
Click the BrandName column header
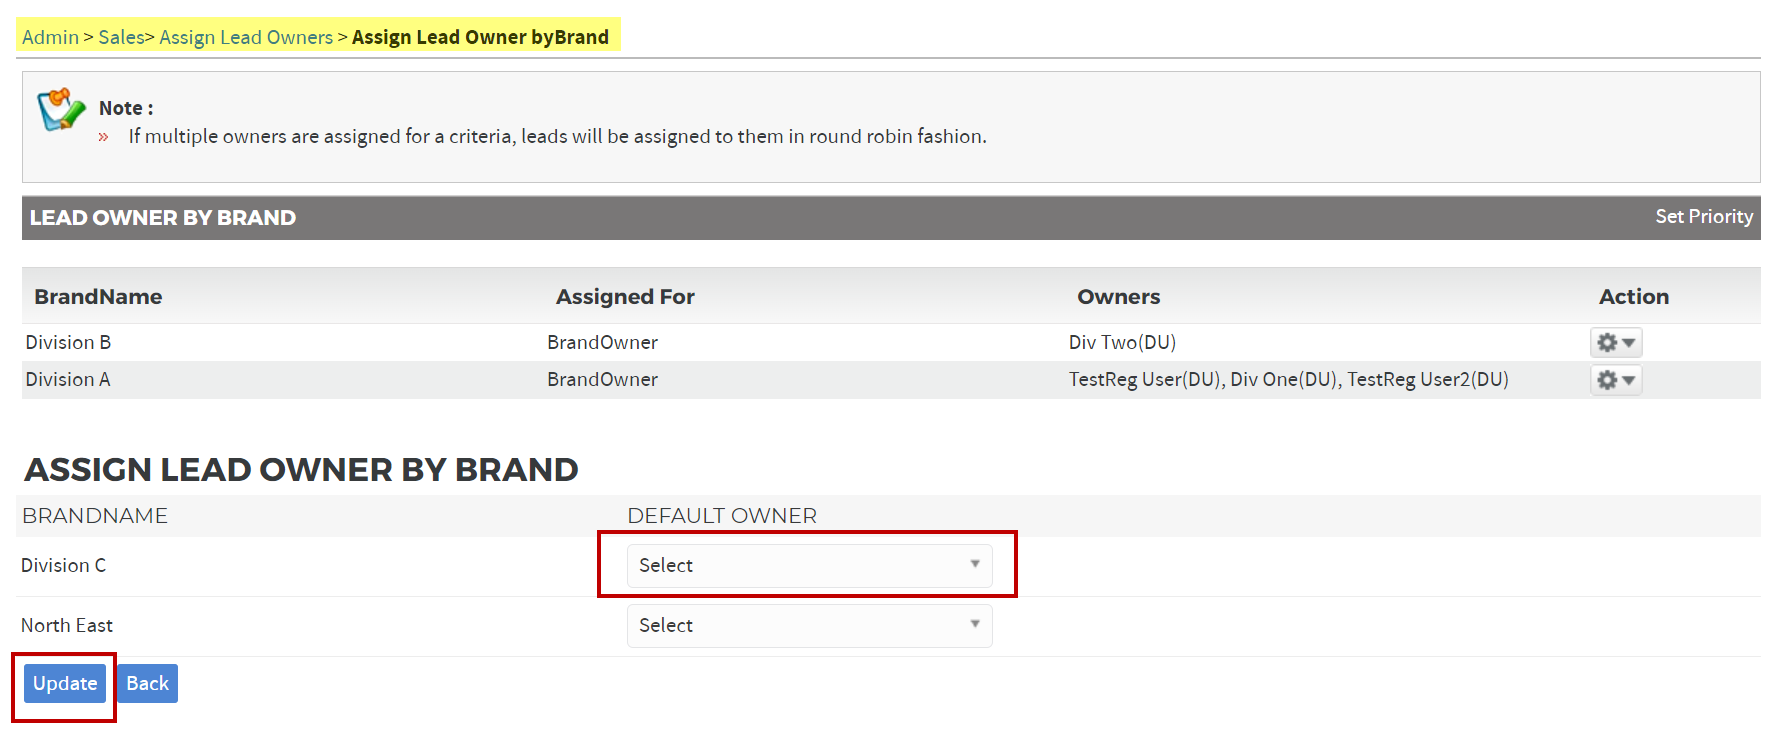coord(98,297)
